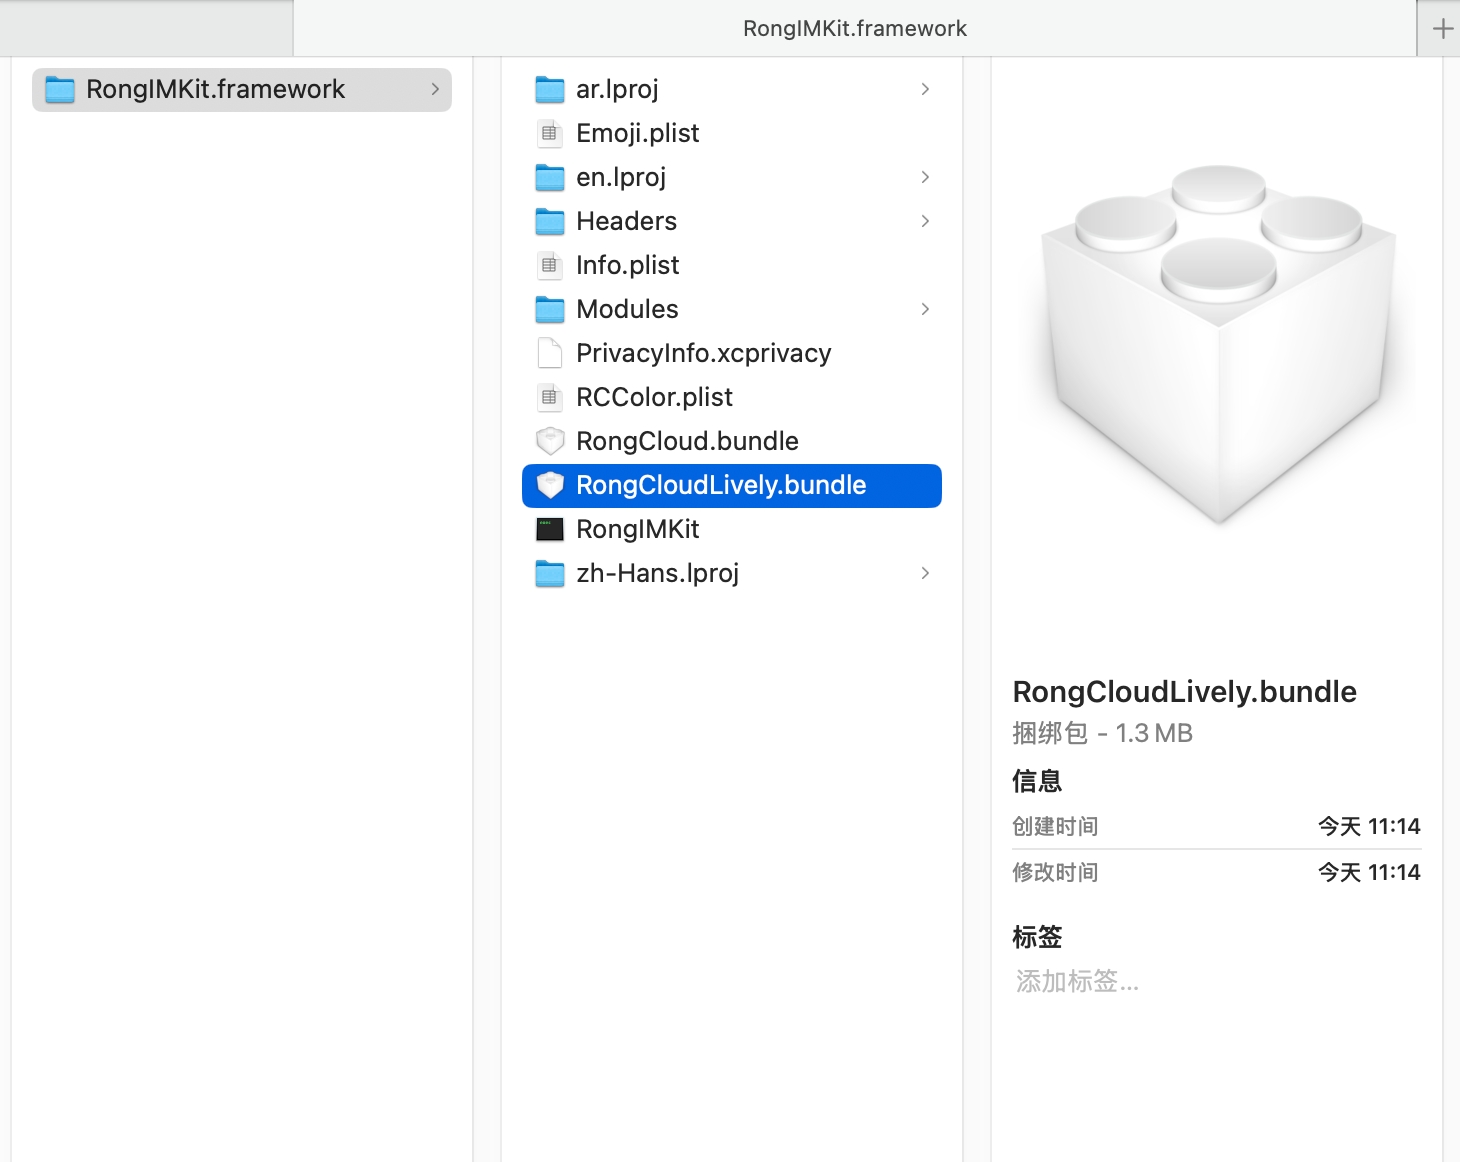Click the RongIMKit.framework folder icon
Image resolution: width=1460 pixels, height=1162 pixels.
coord(60,90)
